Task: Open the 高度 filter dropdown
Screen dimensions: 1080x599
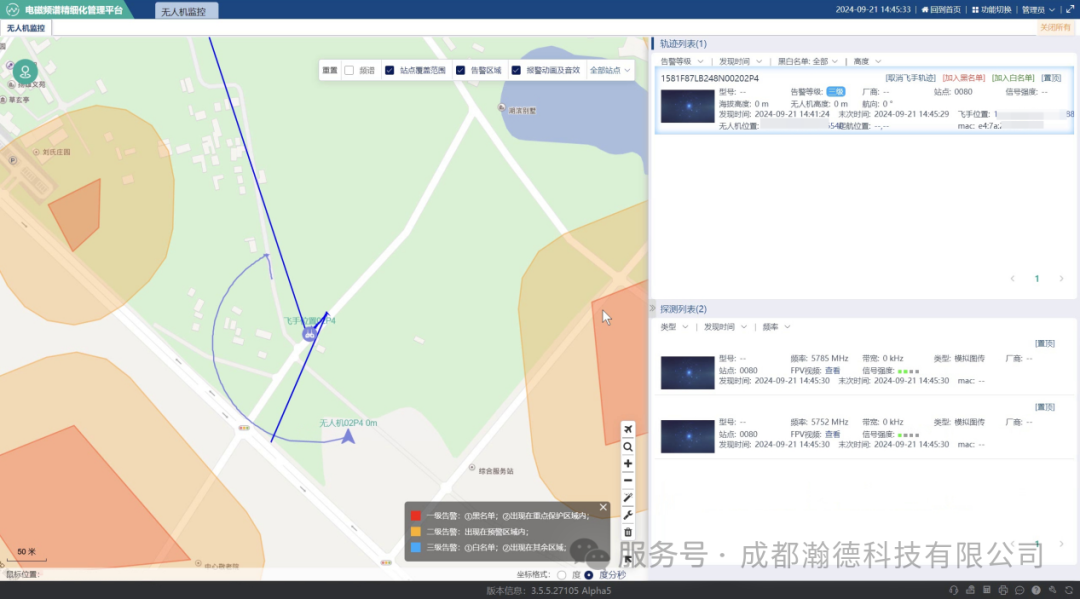Action: coord(867,61)
